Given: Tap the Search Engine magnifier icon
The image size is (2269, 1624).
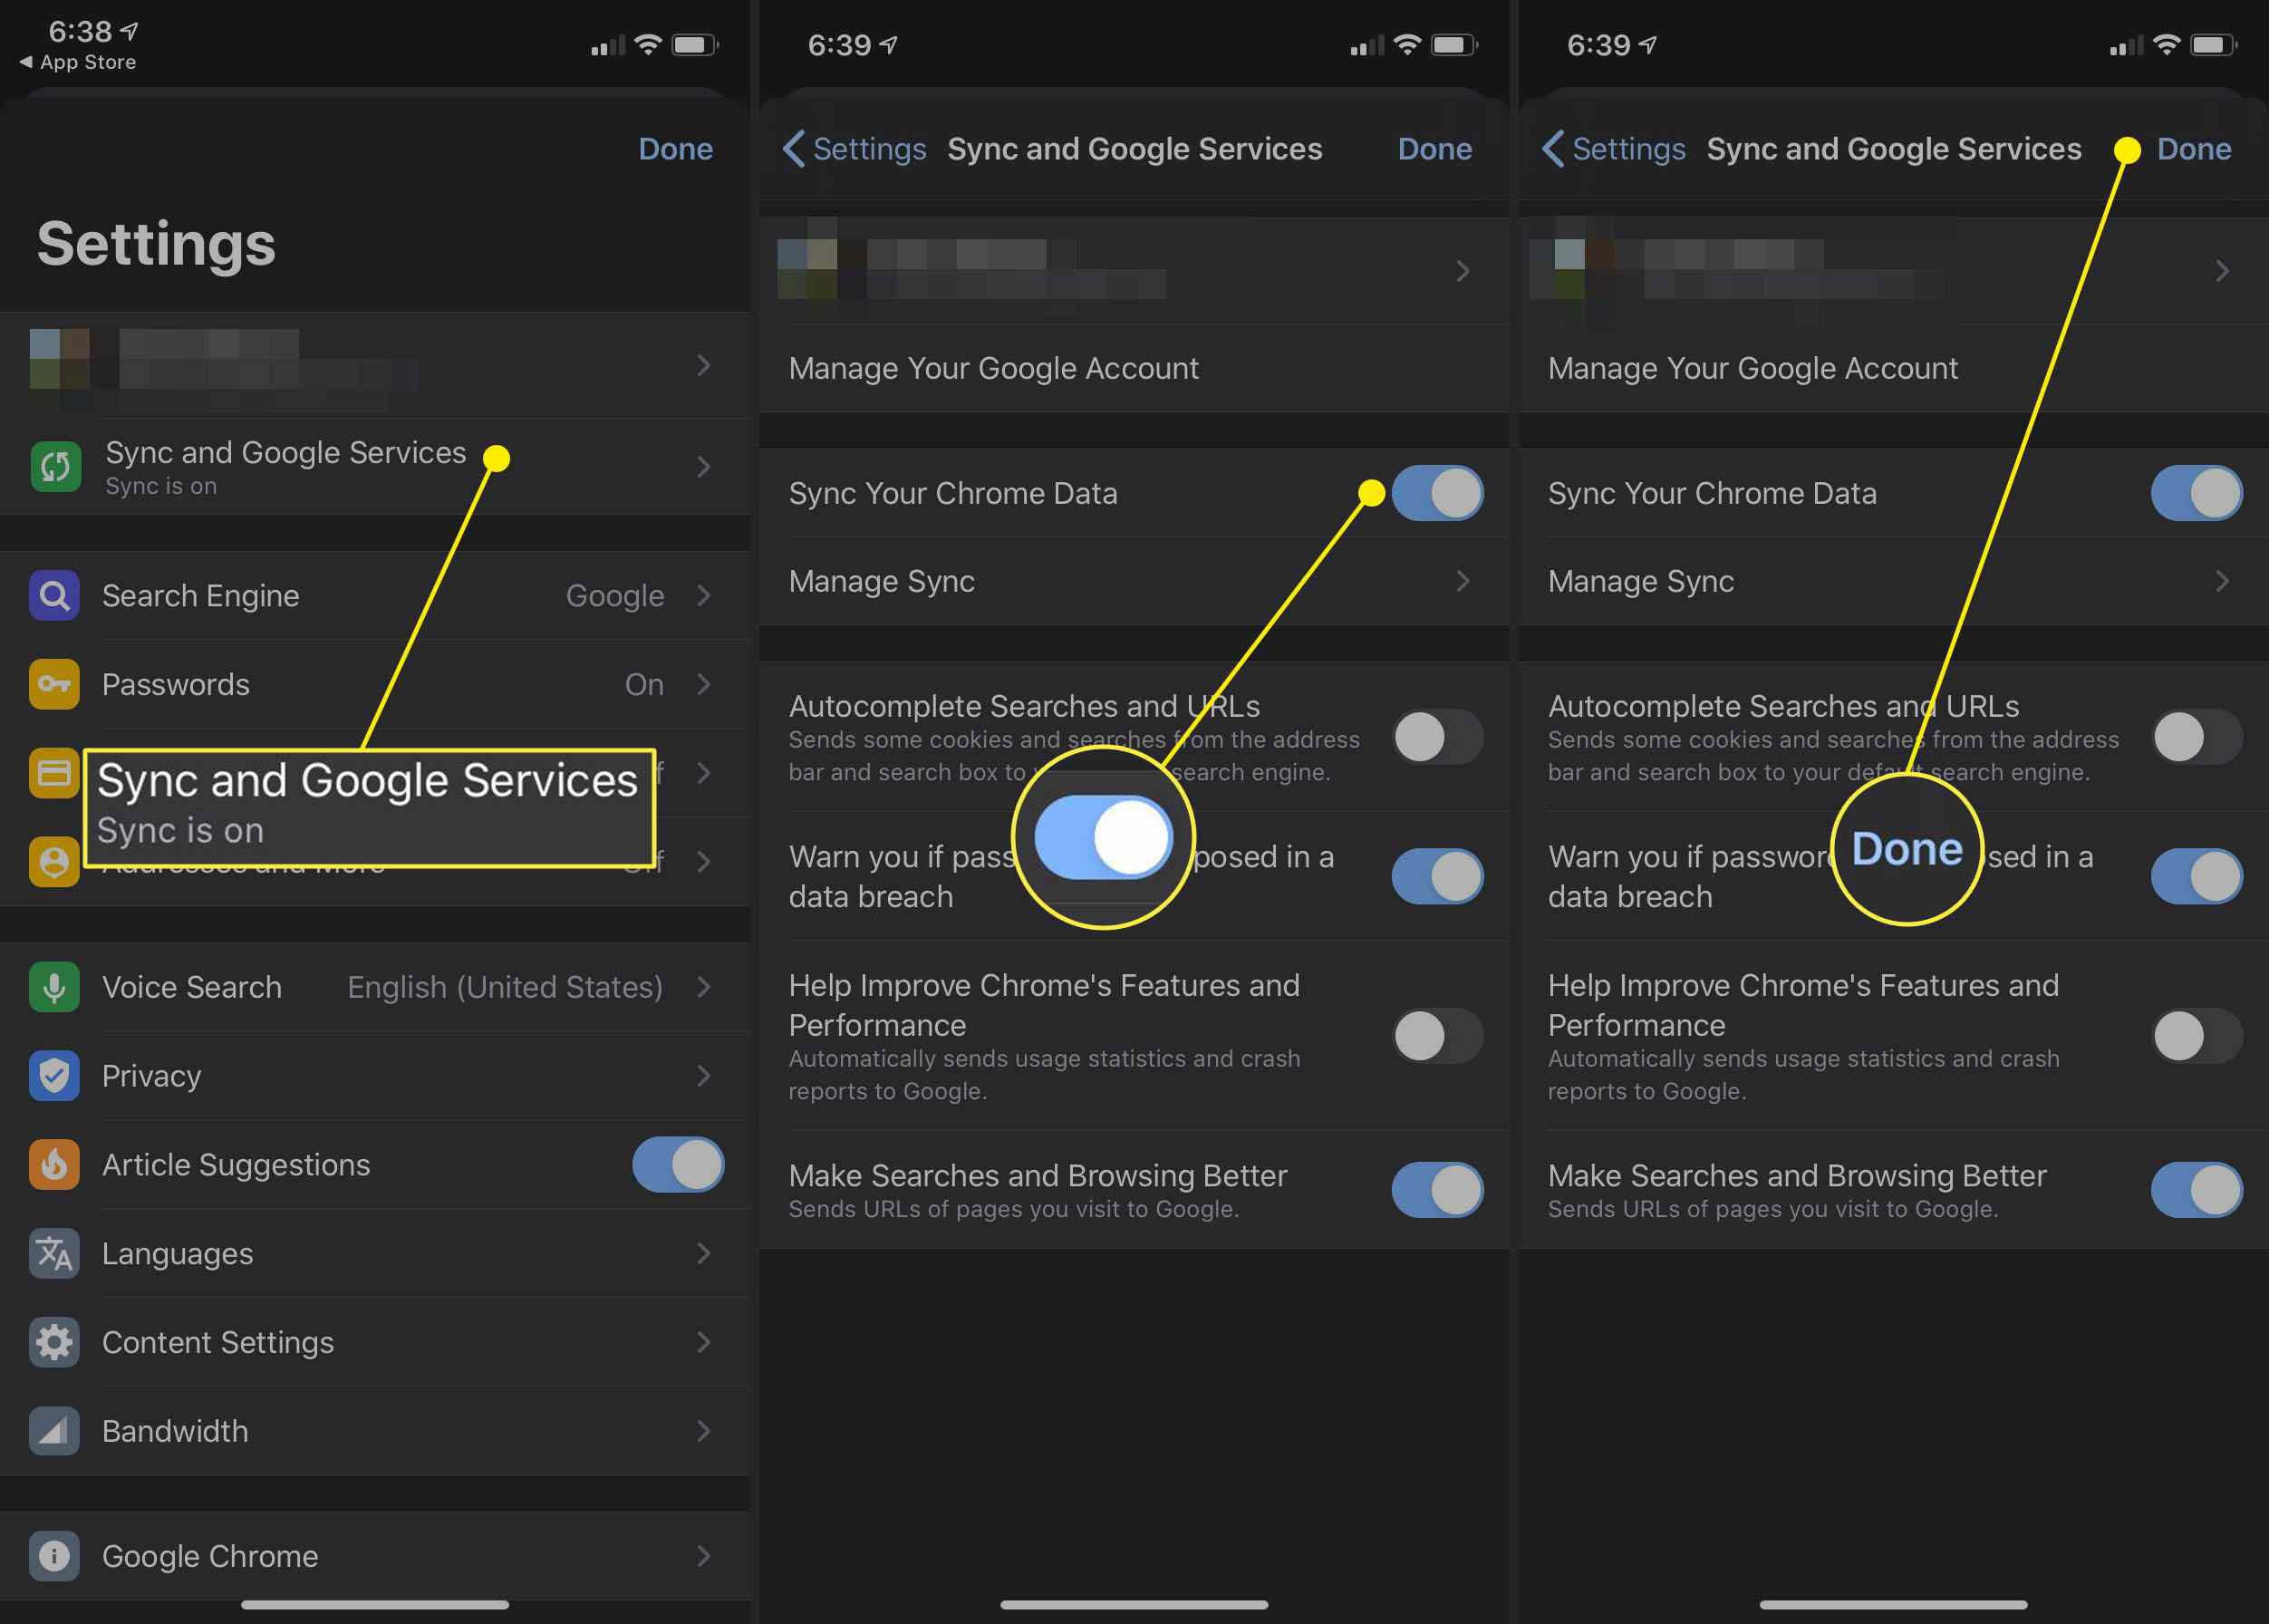Looking at the screenshot, I should [x=54, y=596].
